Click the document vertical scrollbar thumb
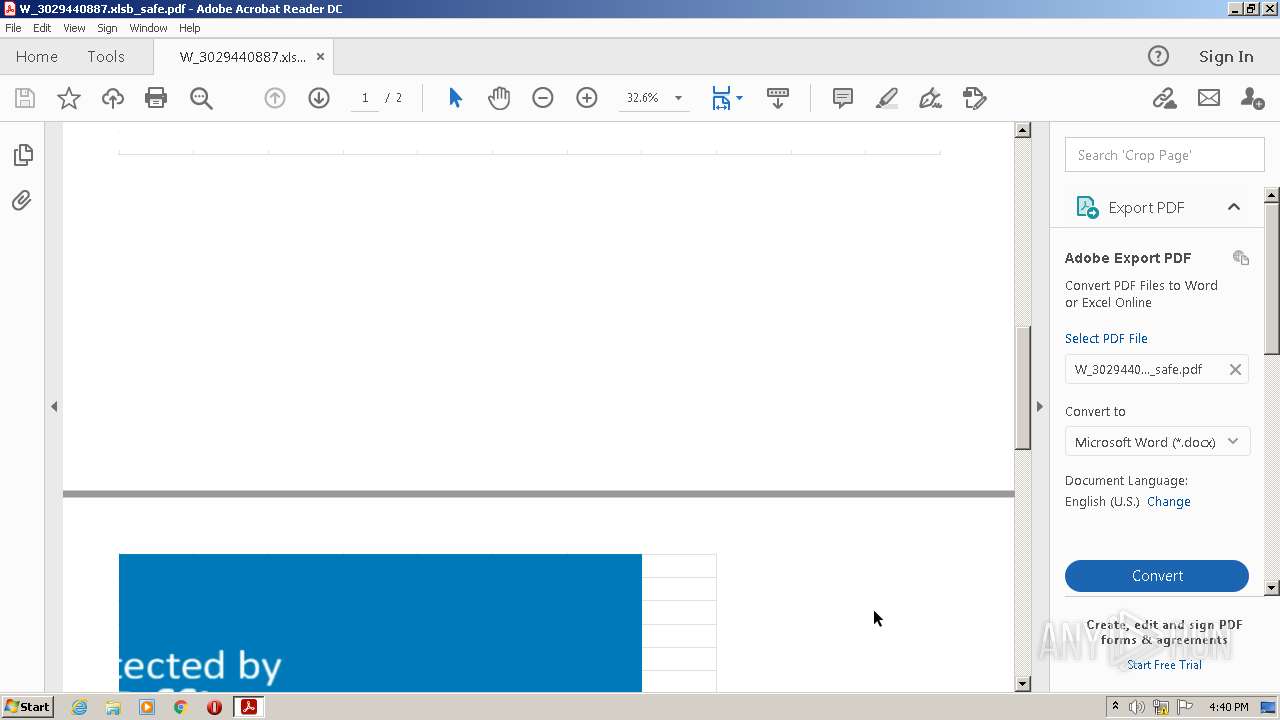The image size is (1280, 720). [x=1022, y=388]
